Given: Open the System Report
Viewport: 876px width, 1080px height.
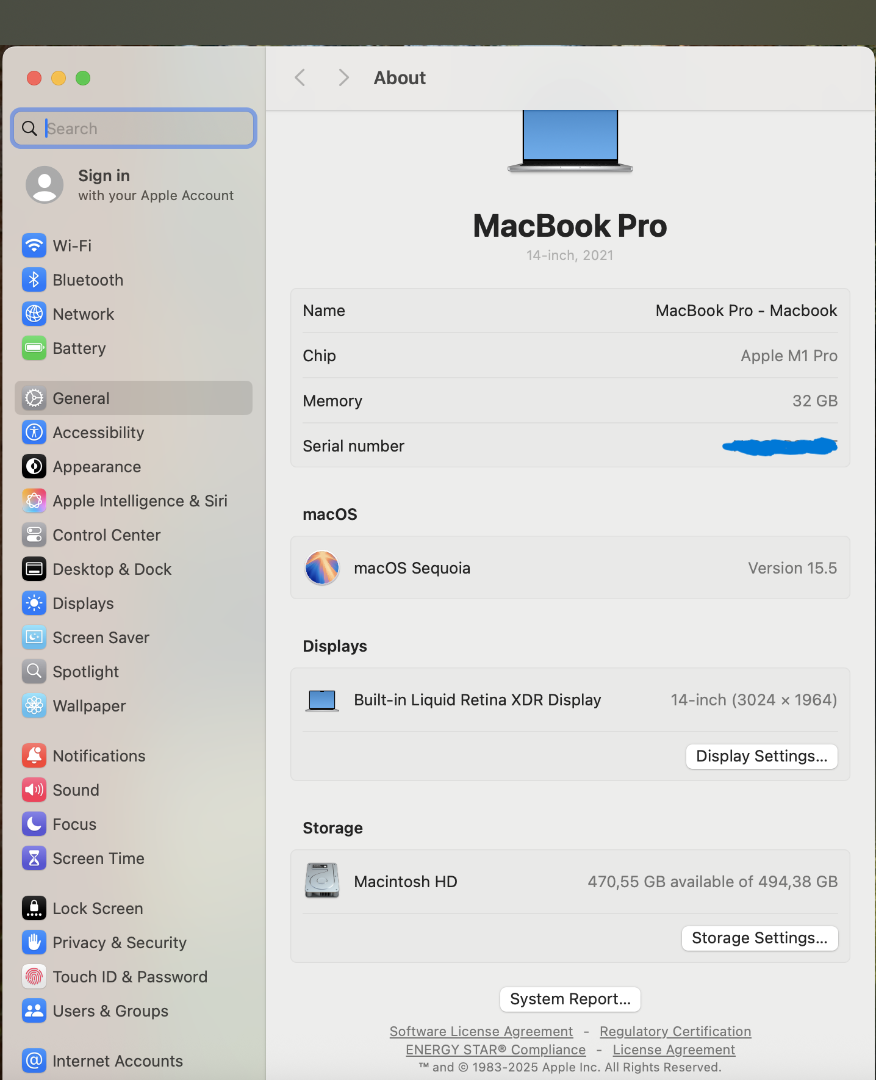Looking at the screenshot, I should click(570, 999).
